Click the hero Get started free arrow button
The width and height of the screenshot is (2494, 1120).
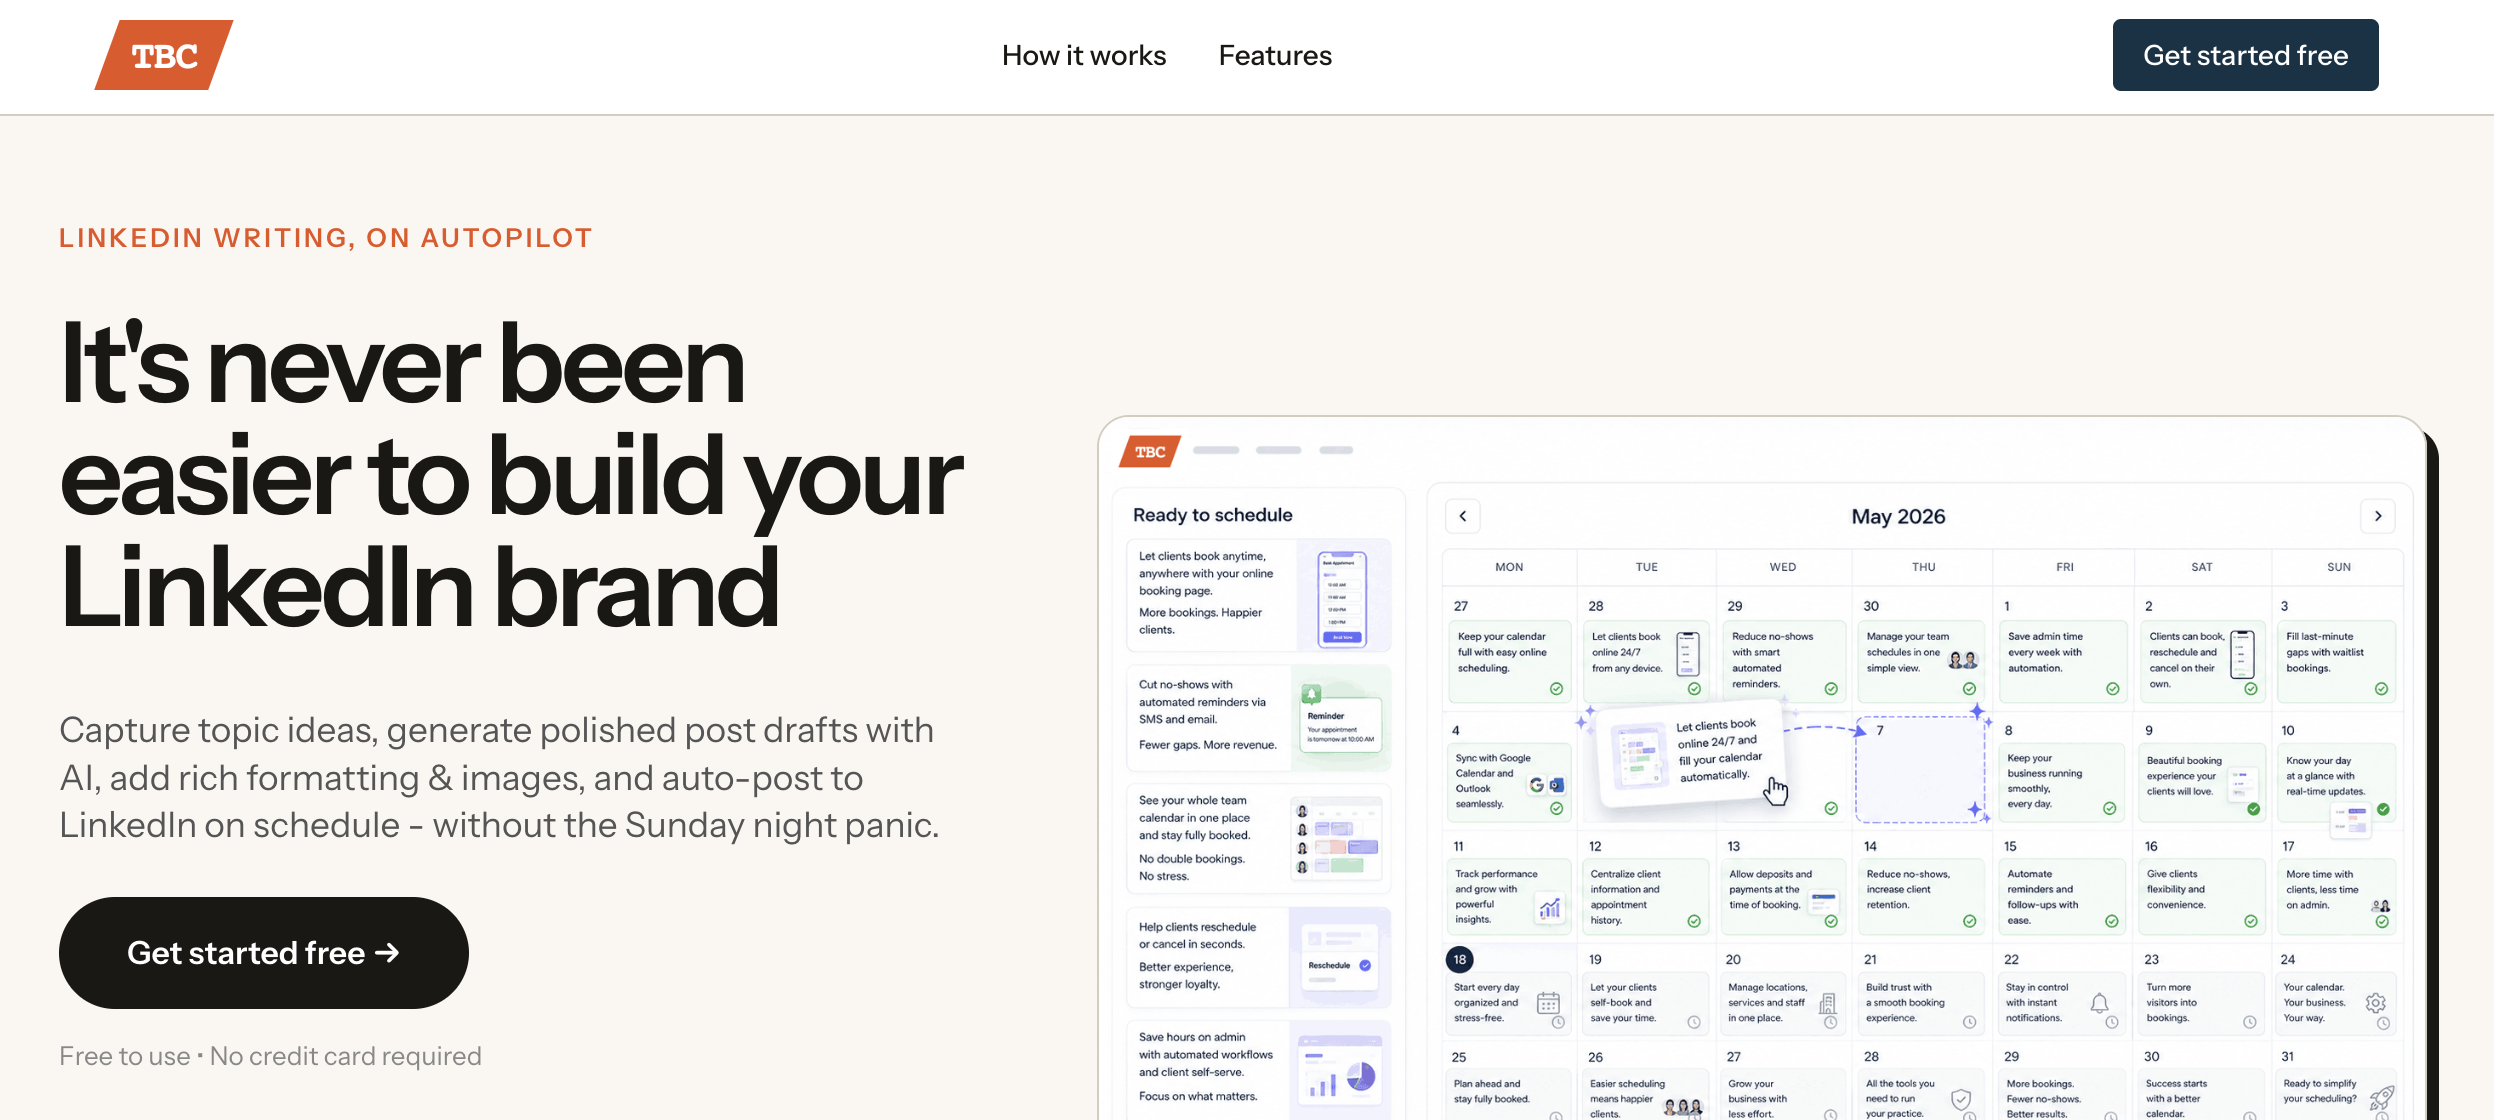click(264, 952)
